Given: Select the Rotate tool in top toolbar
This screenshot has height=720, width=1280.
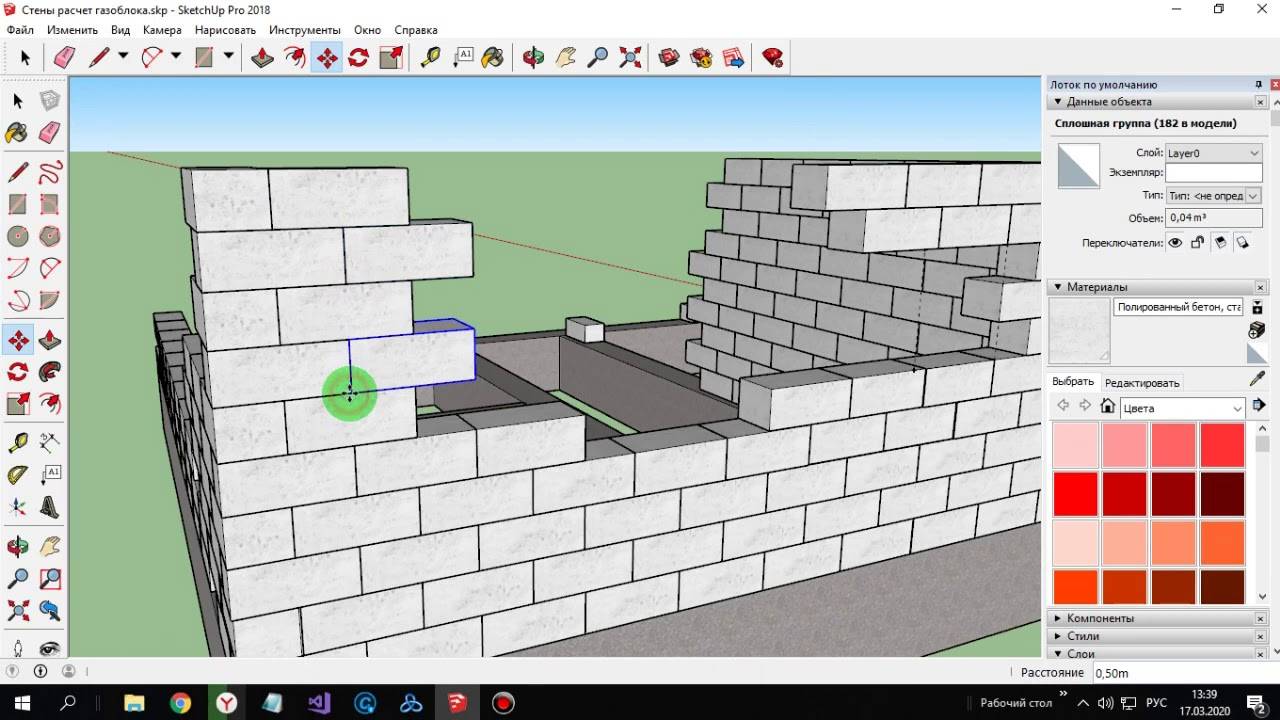Looking at the screenshot, I should [359, 58].
